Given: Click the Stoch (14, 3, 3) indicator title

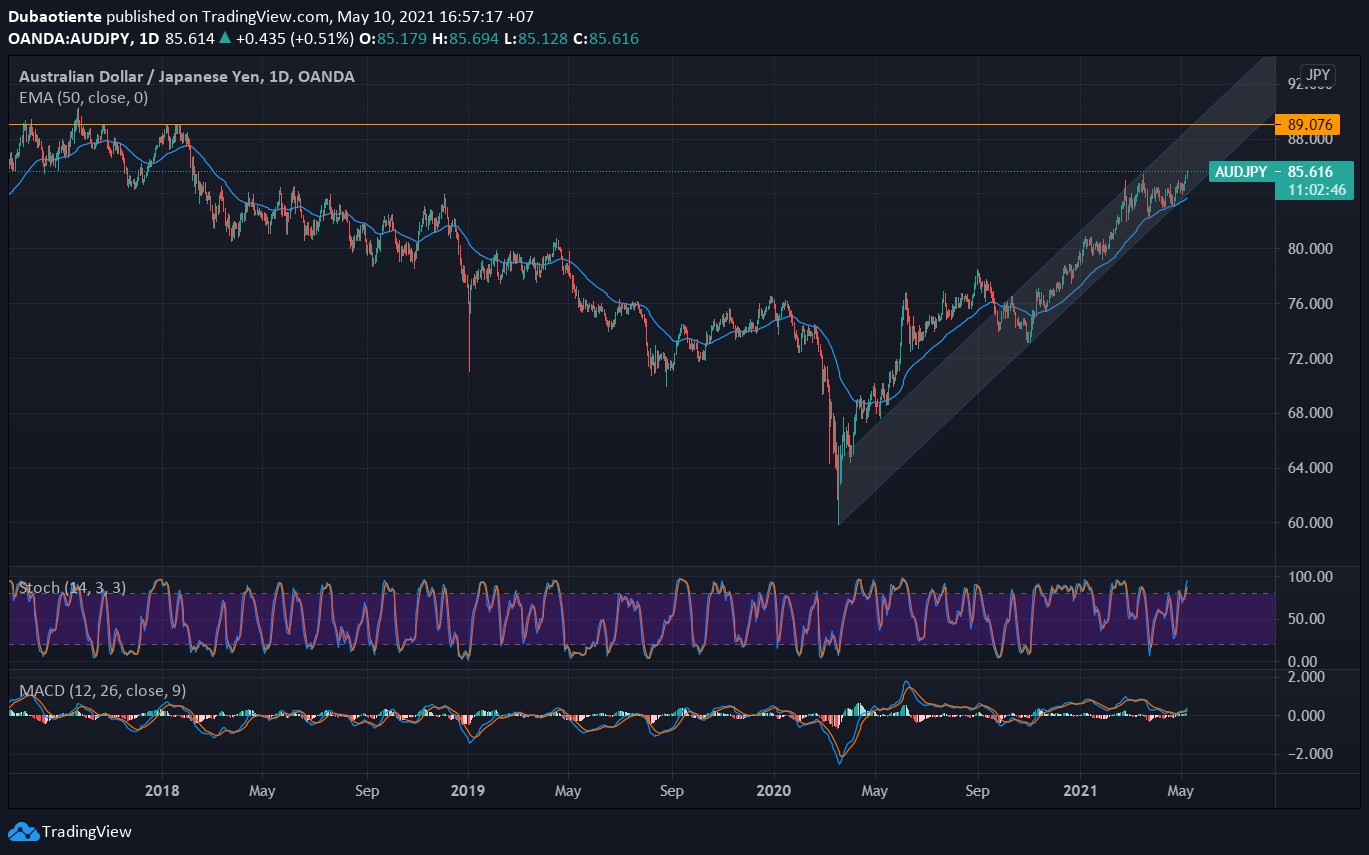Looking at the screenshot, I should click(x=72, y=588).
